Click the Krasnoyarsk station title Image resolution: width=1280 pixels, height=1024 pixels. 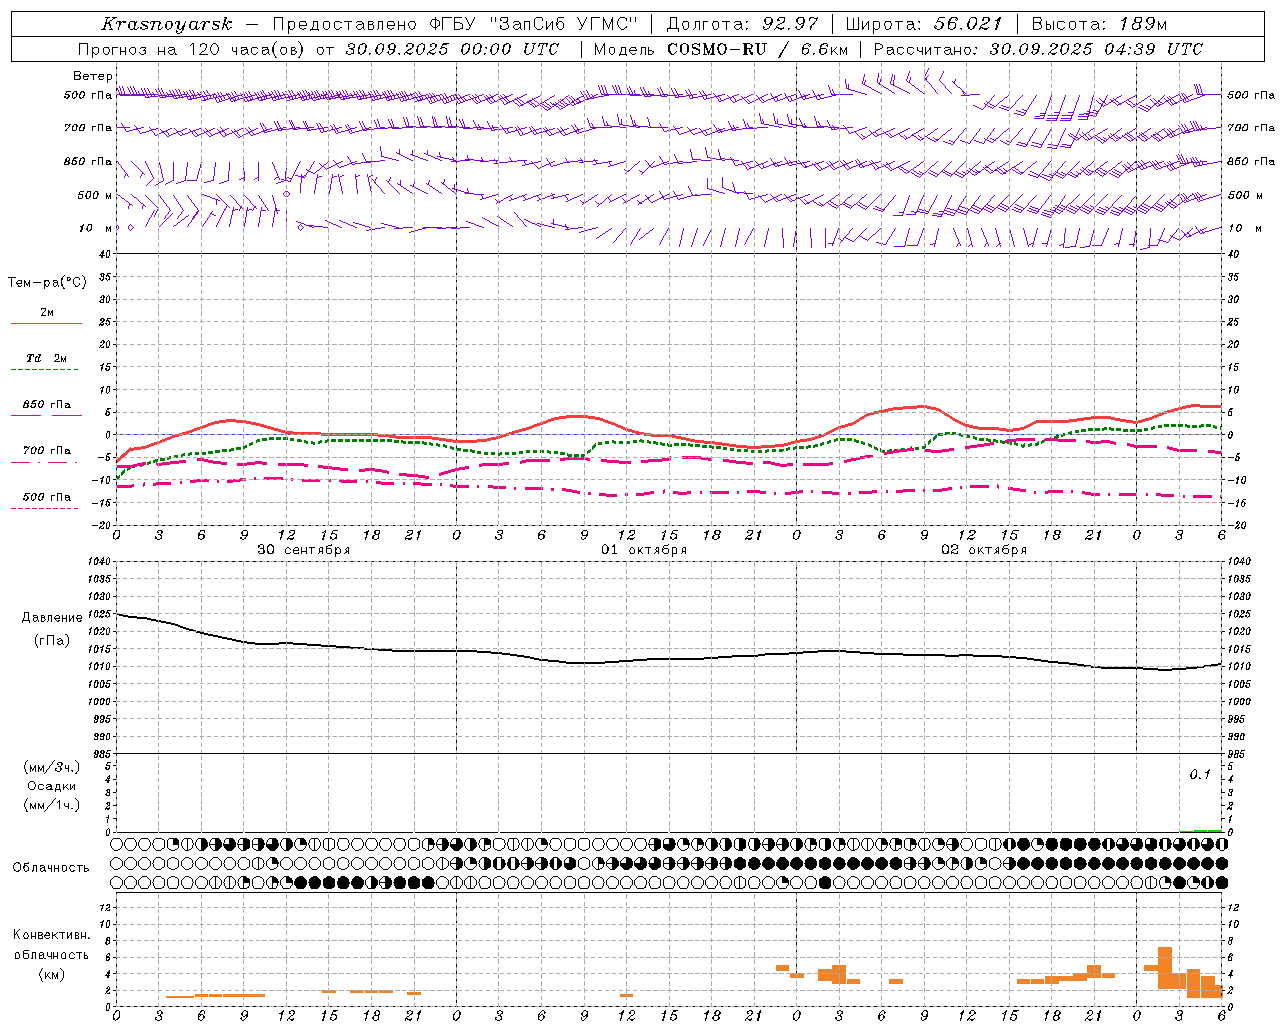[x=167, y=24]
